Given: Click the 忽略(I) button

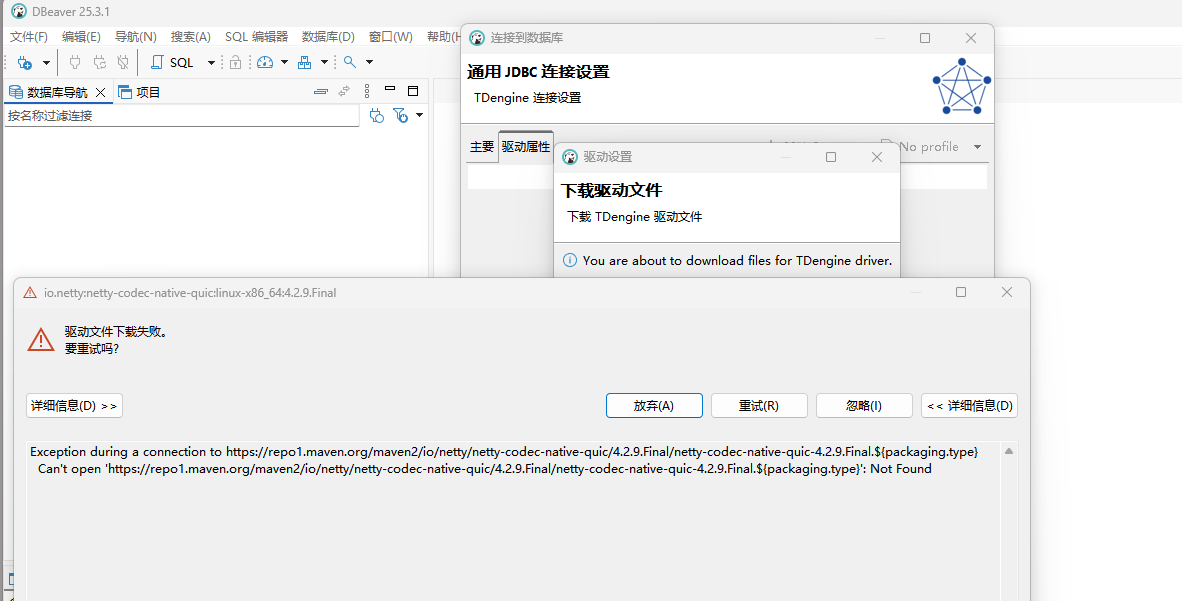Looking at the screenshot, I should (864, 405).
